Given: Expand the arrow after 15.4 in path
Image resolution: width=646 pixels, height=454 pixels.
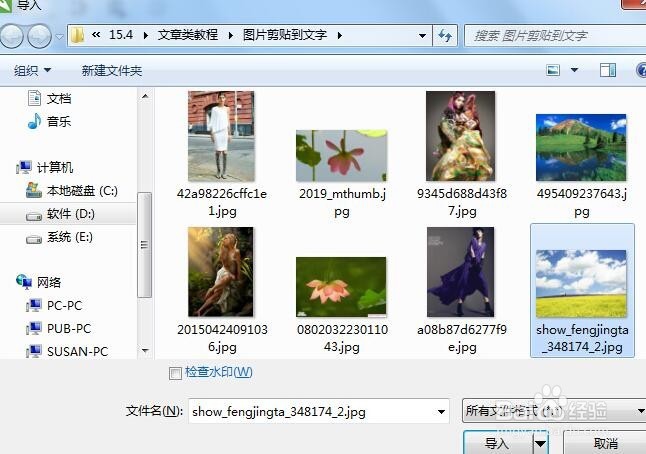Looking at the screenshot, I should (145, 35).
